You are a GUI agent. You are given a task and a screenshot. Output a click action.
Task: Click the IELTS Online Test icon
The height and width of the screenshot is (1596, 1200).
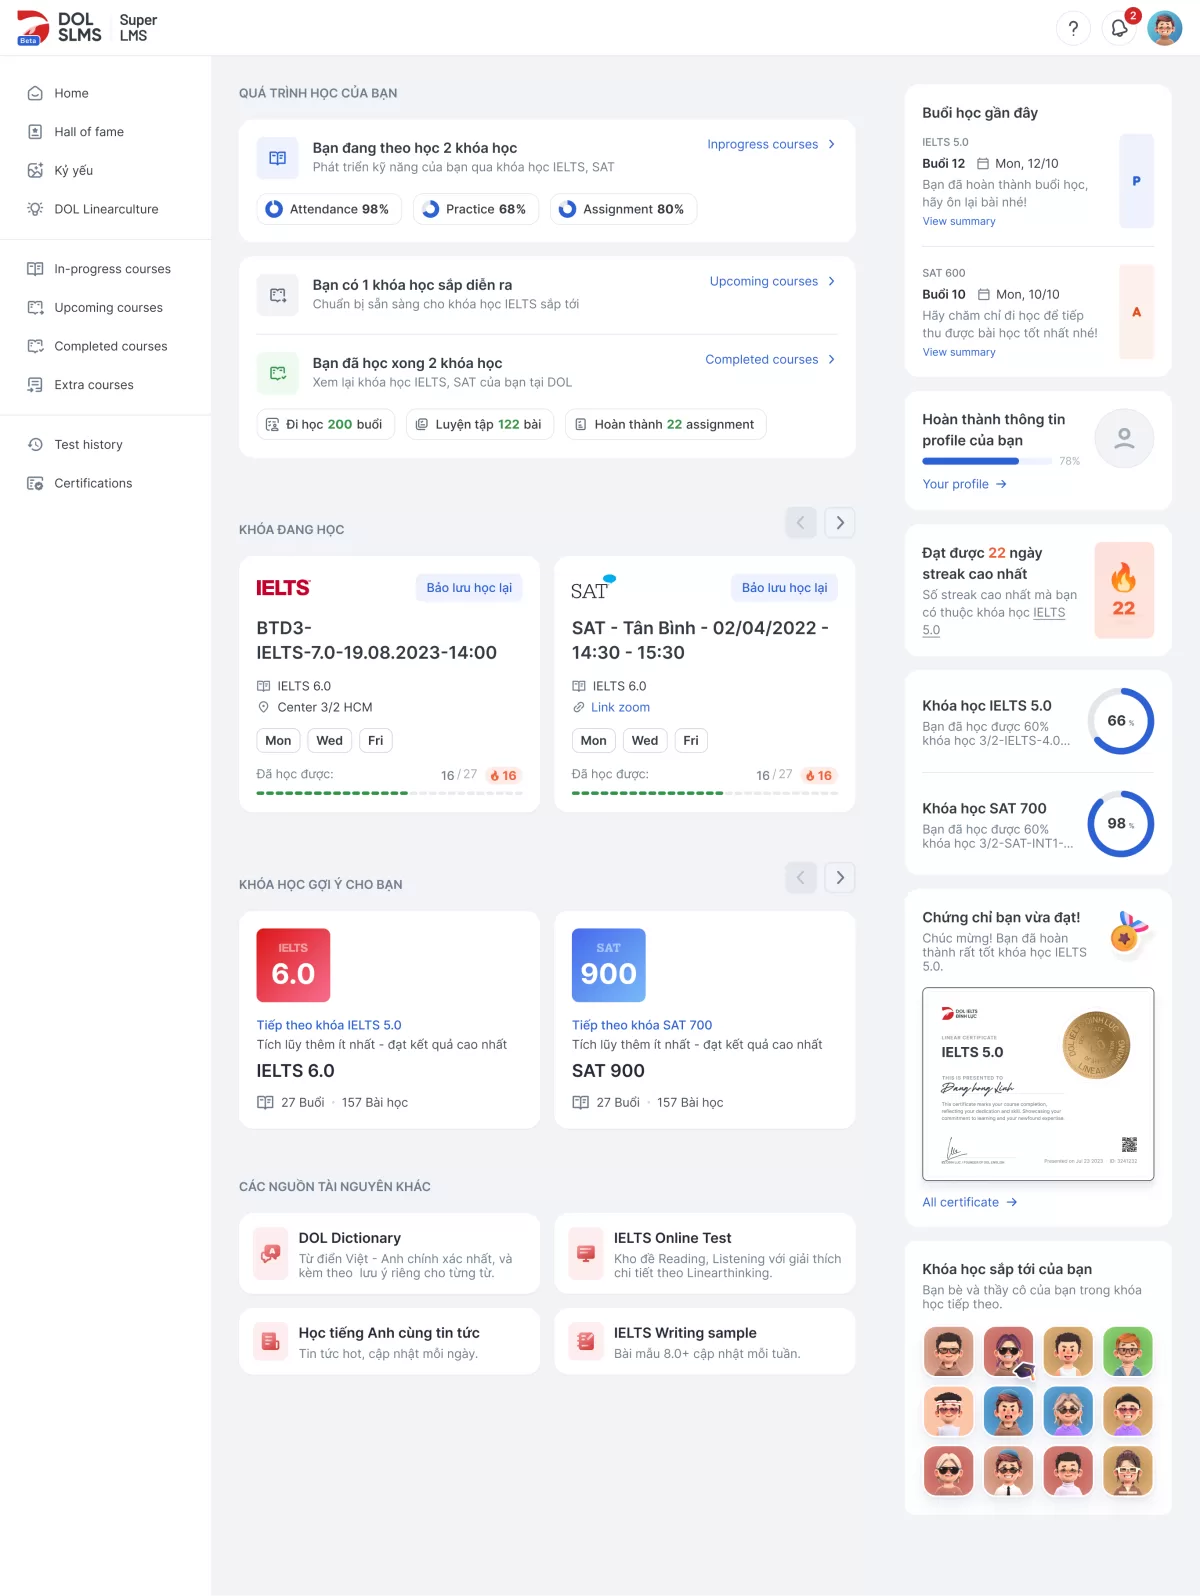[586, 1254]
